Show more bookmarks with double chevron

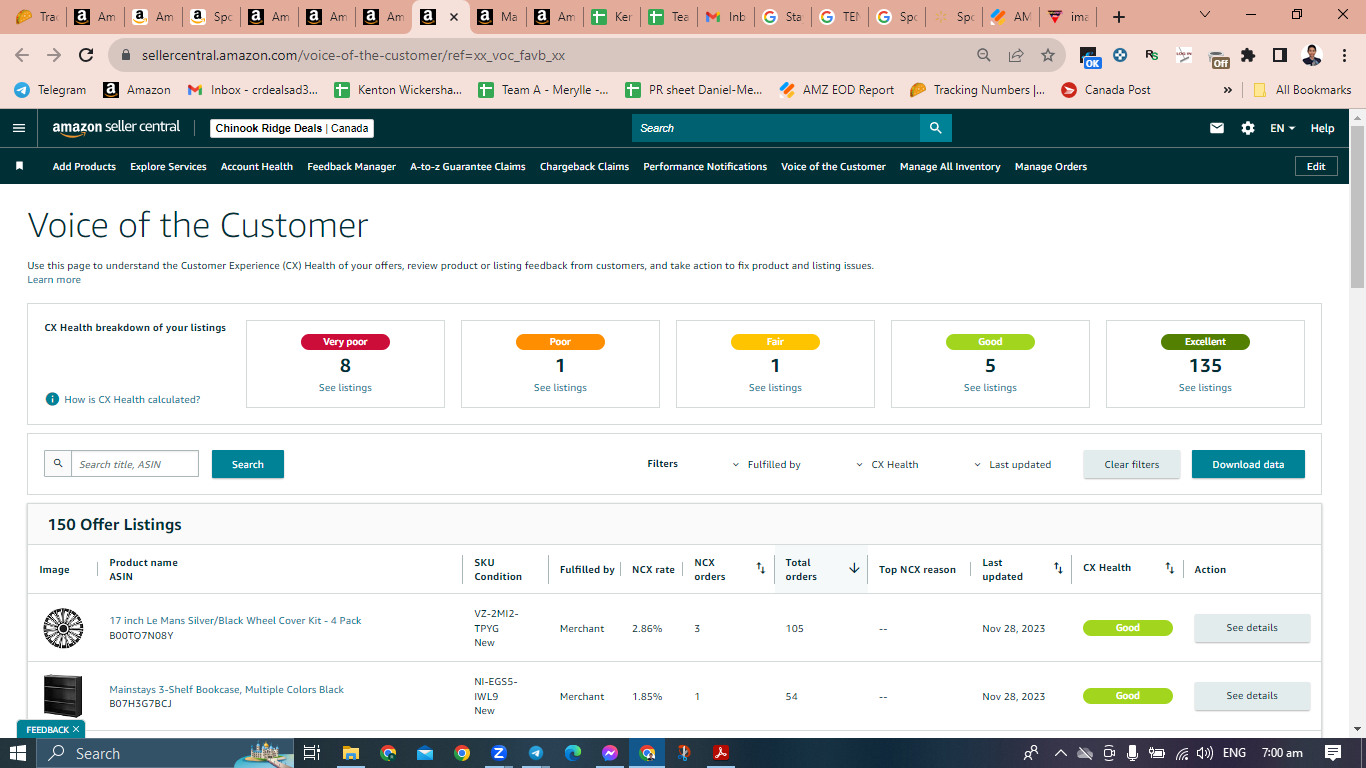[1227, 90]
